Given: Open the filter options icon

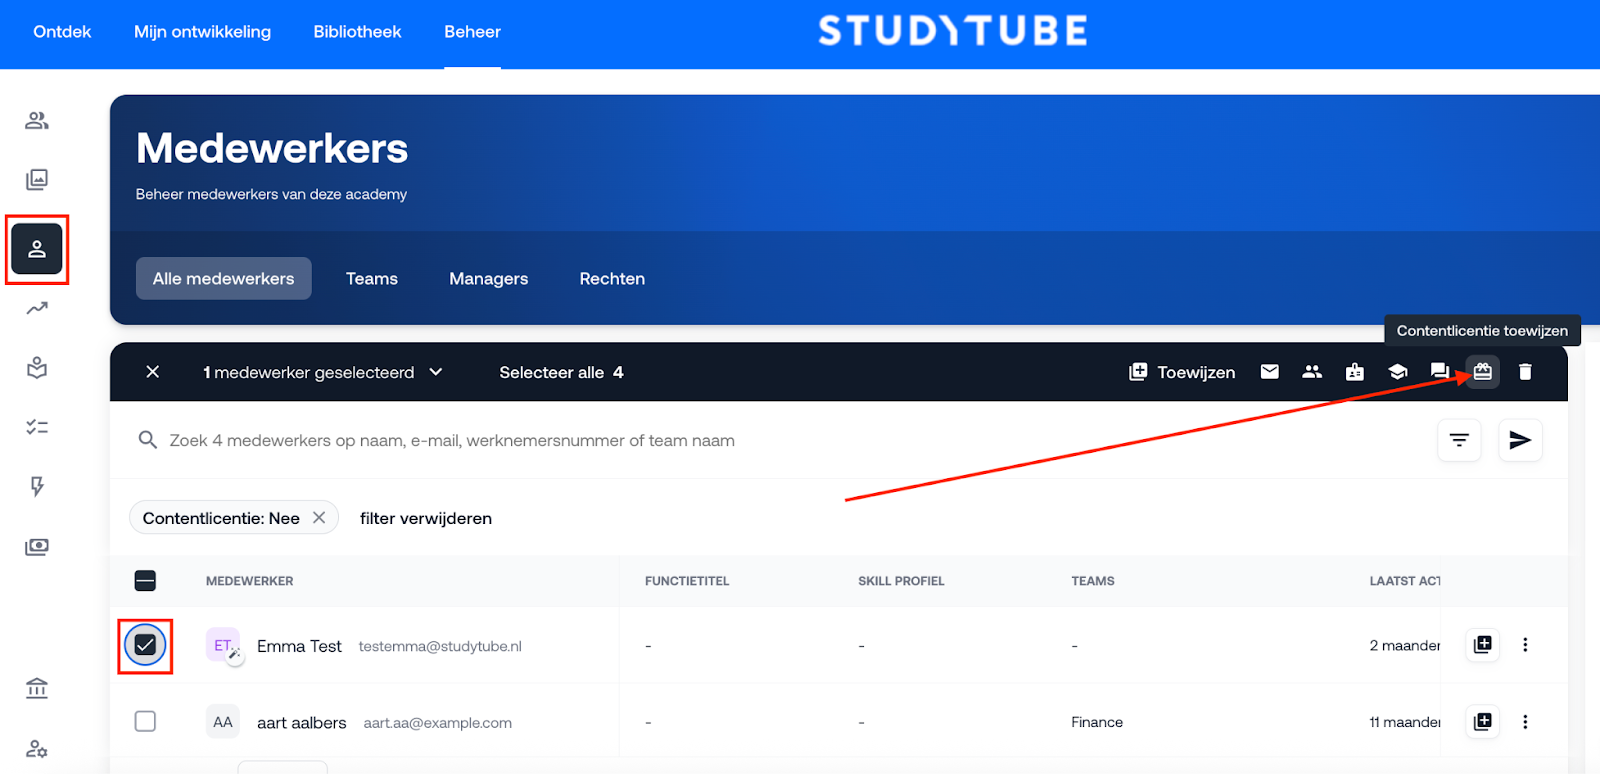Looking at the screenshot, I should click(x=1459, y=440).
